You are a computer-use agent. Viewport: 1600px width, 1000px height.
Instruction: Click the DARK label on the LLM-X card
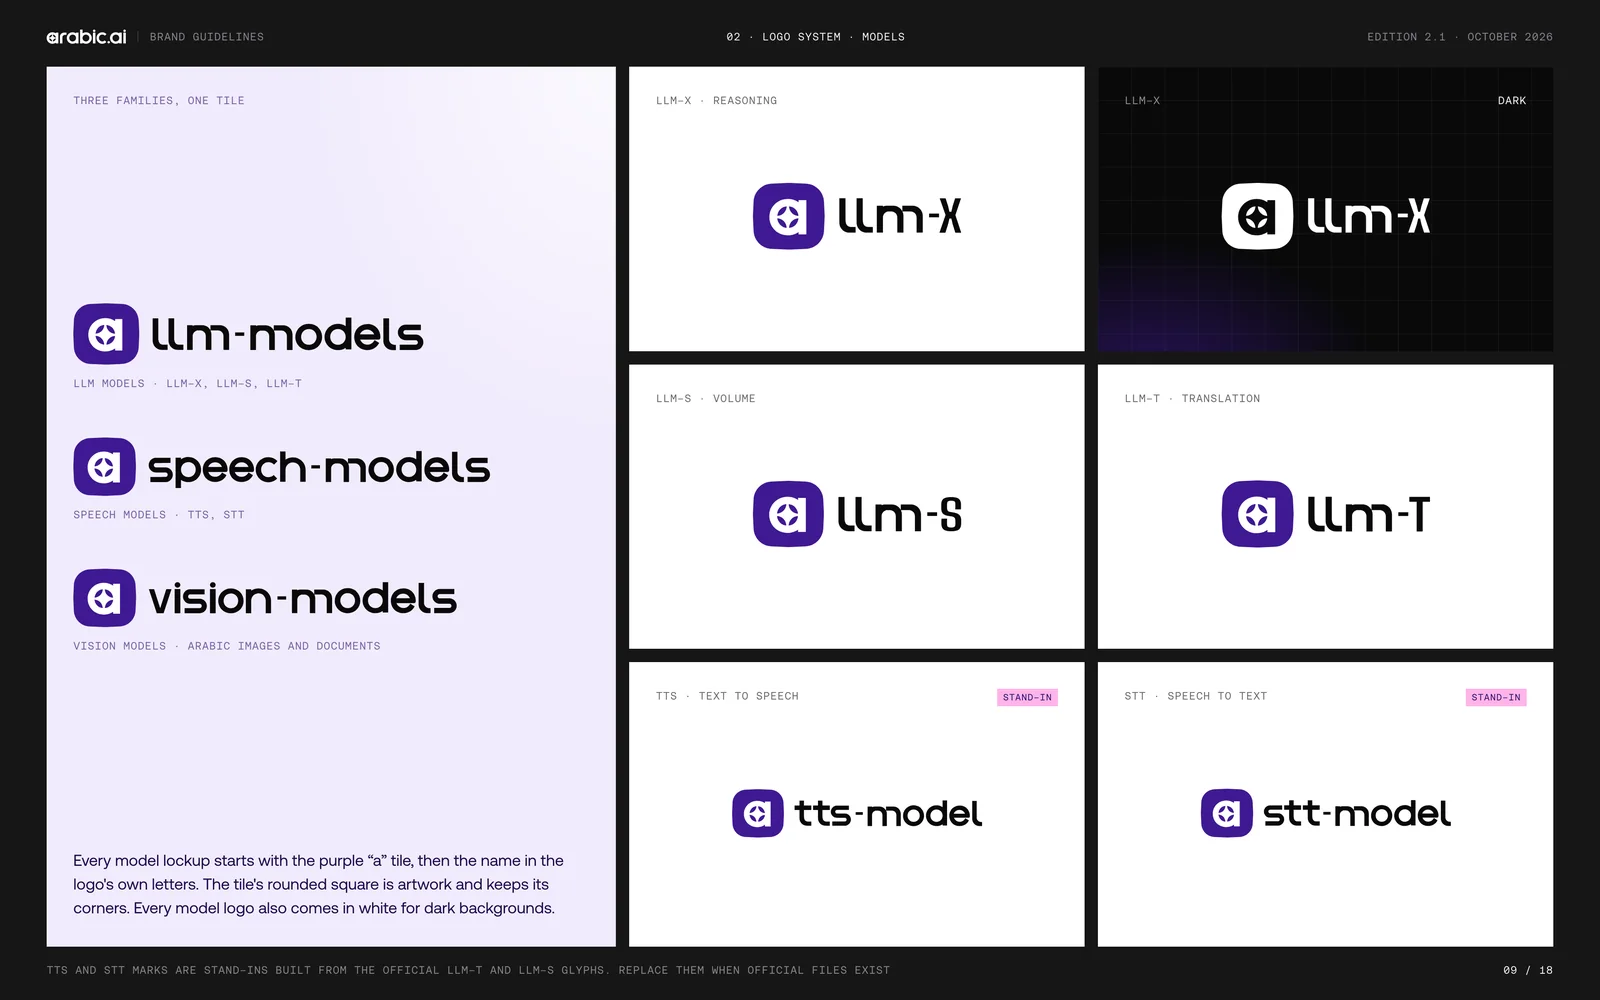pos(1512,101)
